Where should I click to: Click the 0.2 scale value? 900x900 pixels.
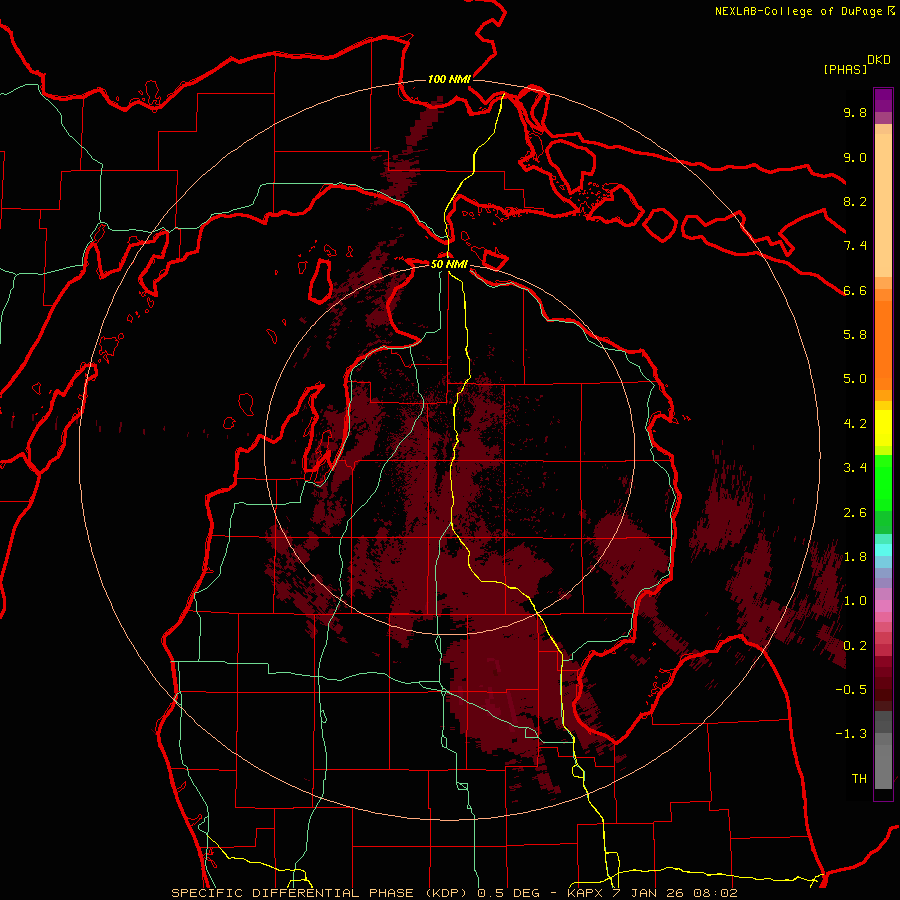click(x=855, y=646)
